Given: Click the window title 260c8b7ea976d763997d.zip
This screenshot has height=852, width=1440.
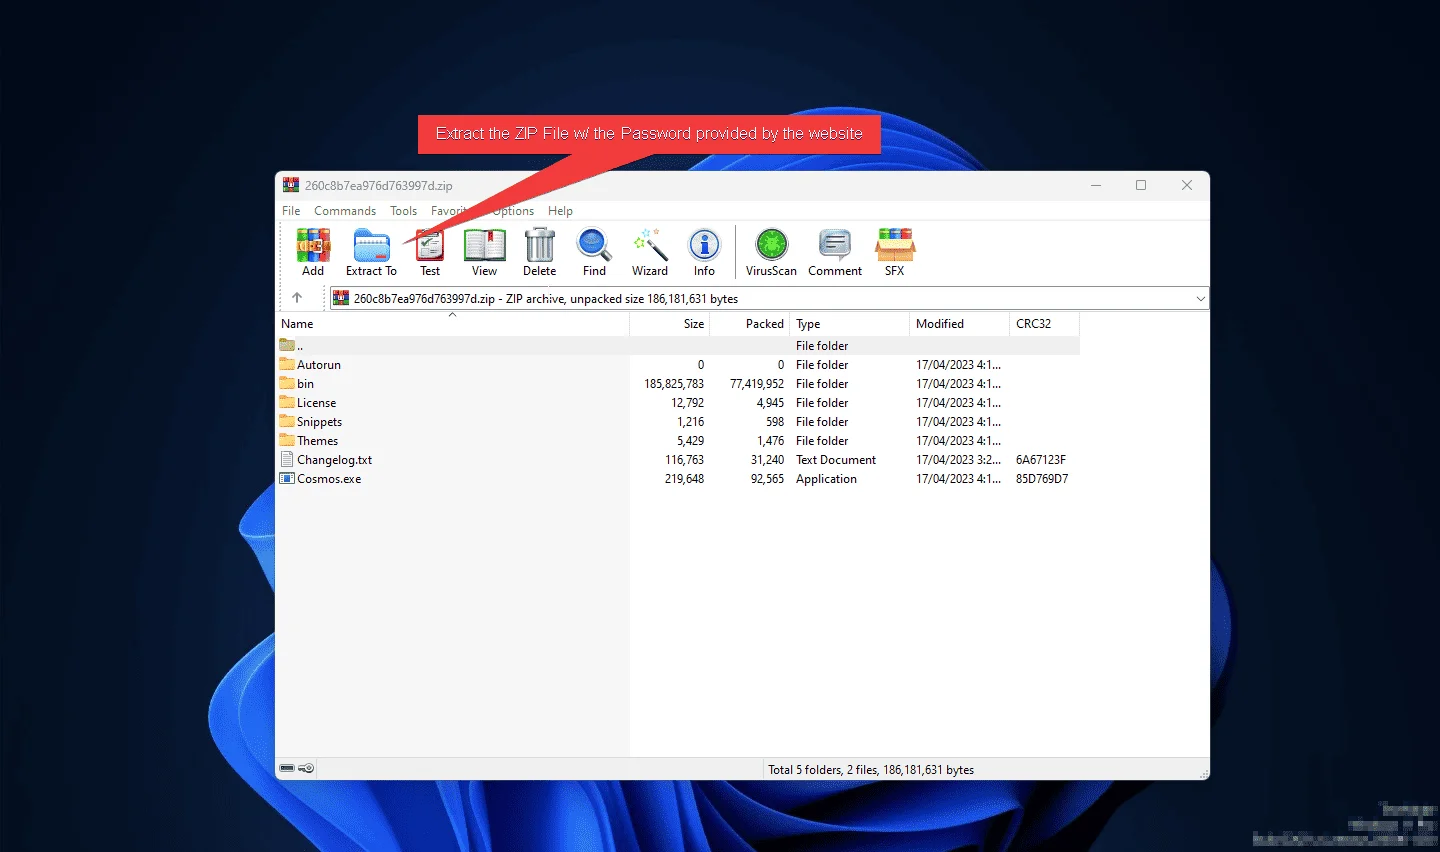Looking at the screenshot, I should [x=378, y=185].
